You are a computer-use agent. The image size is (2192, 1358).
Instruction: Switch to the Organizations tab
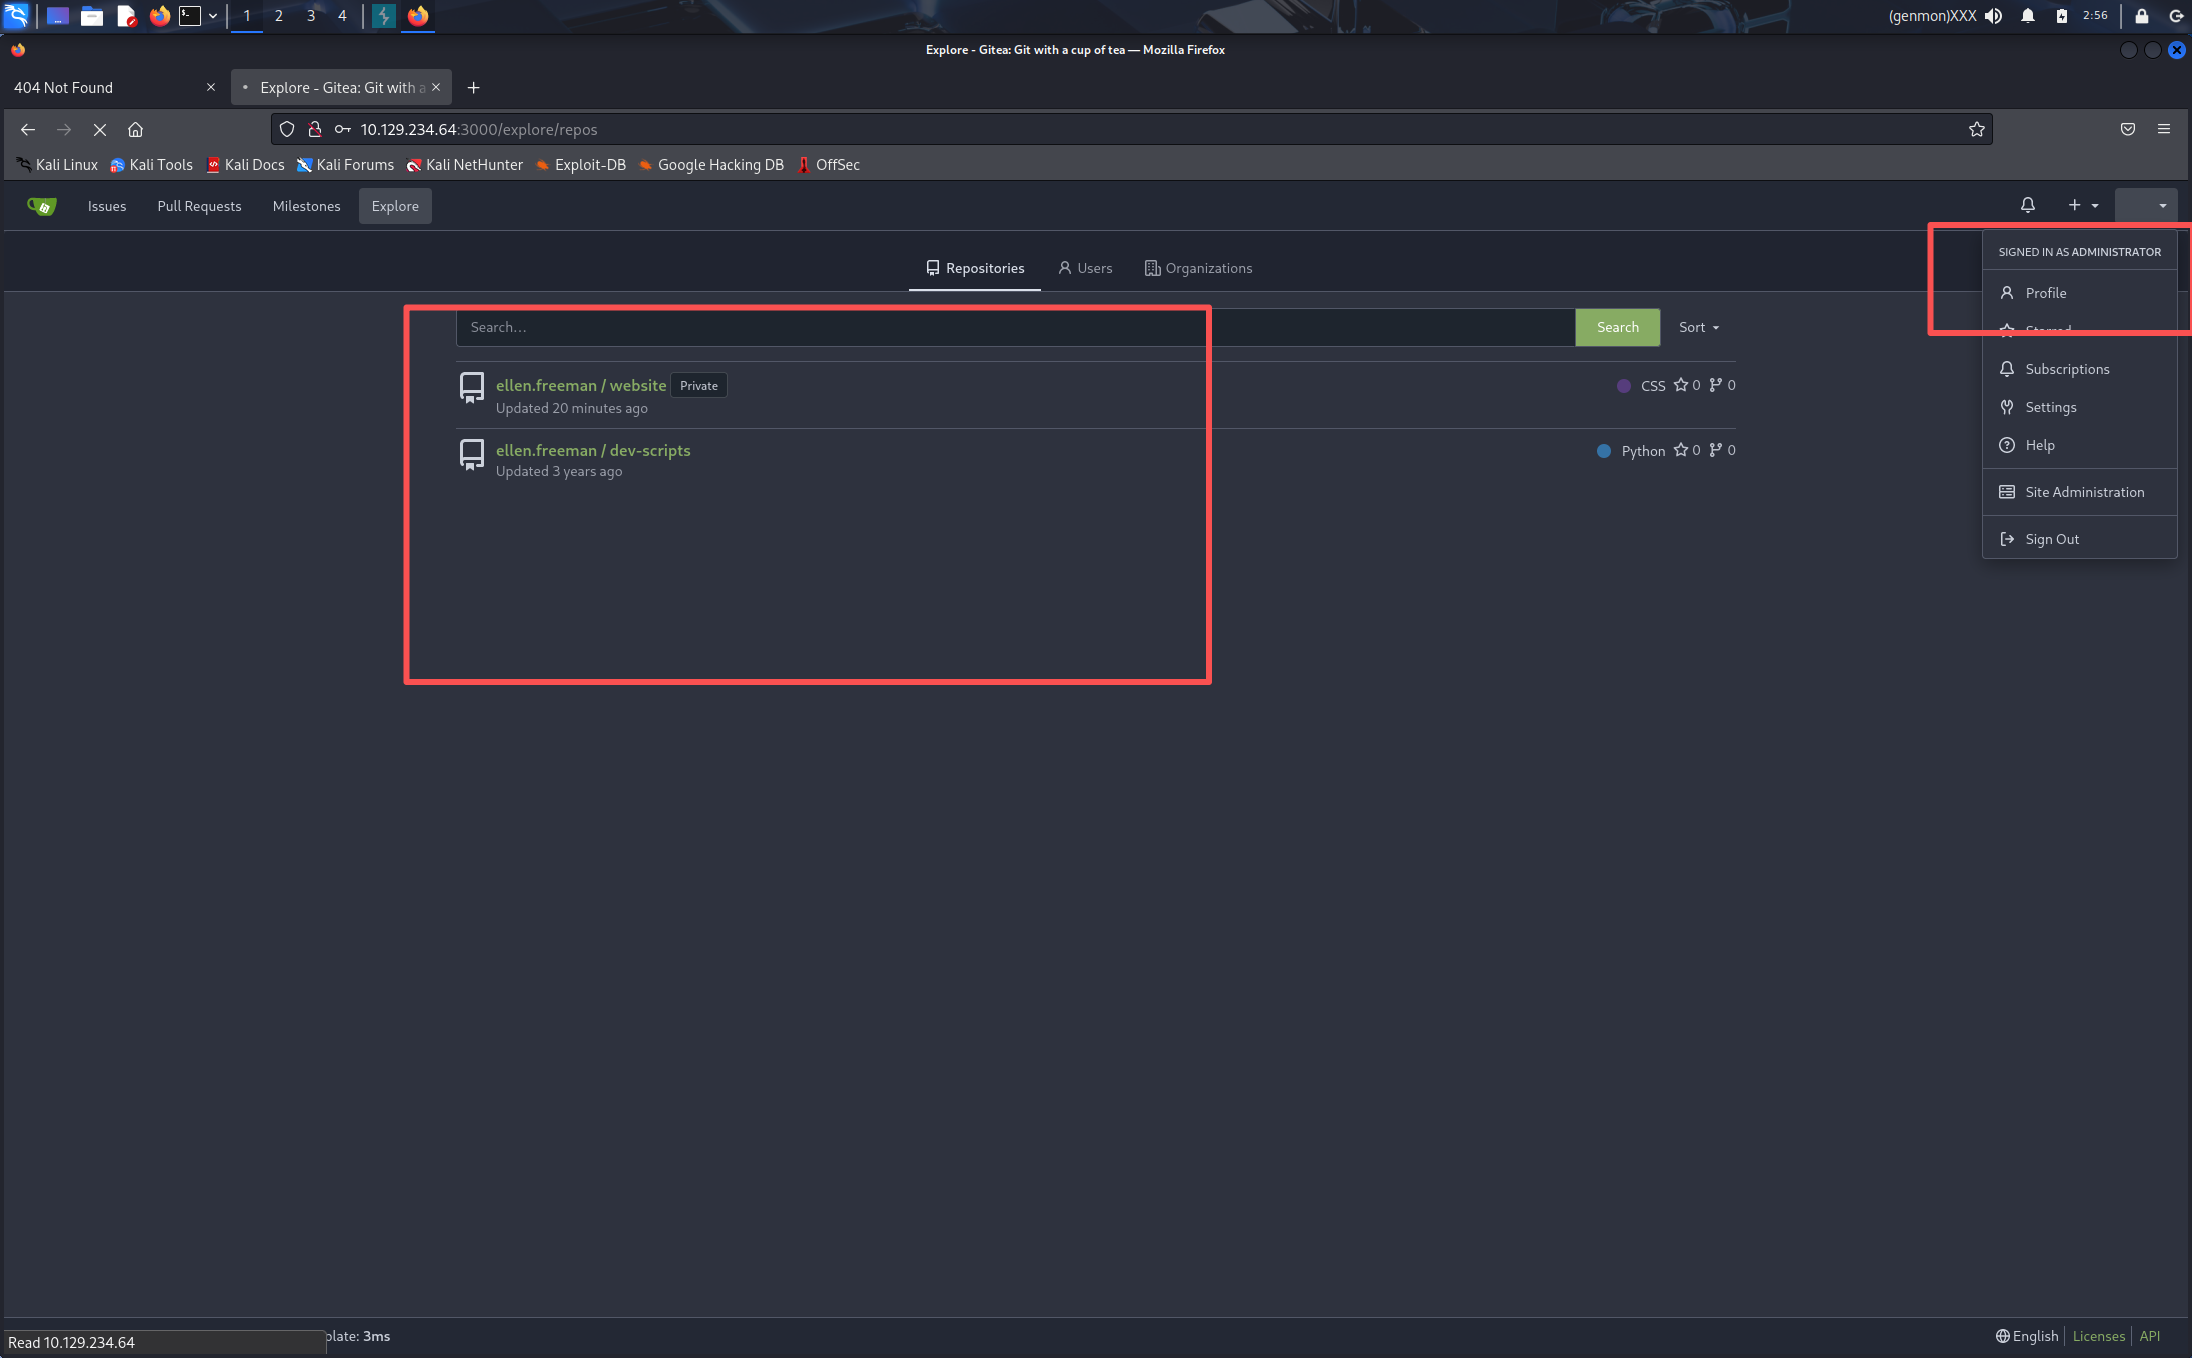[1198, 268]
